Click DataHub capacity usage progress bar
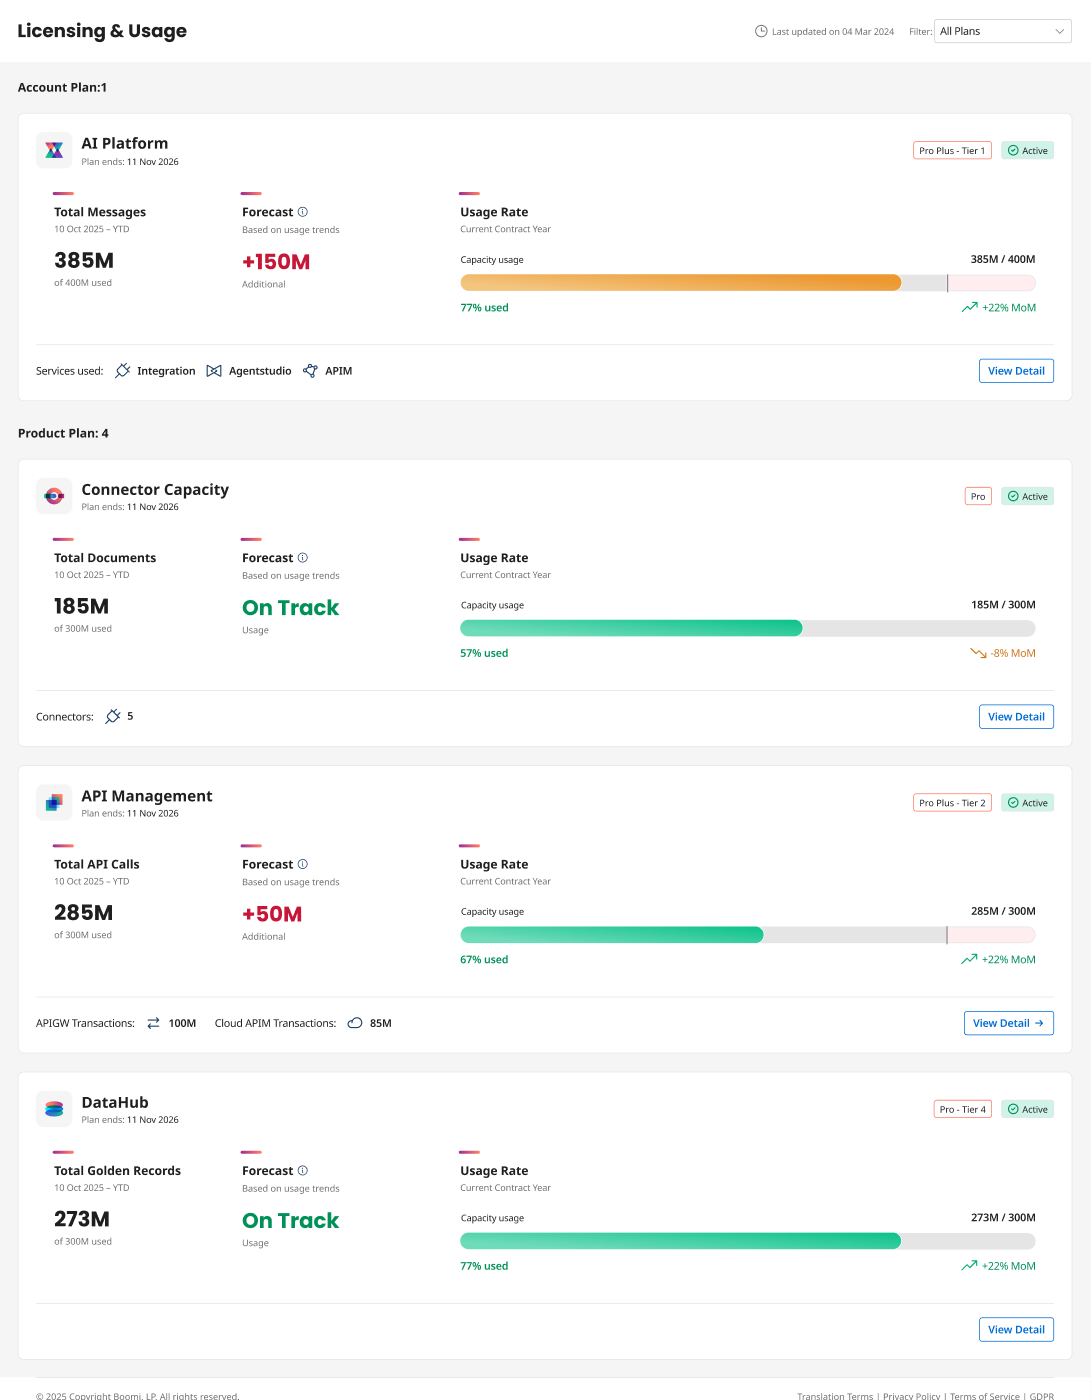Image resolution: width=1091 pixels, height=1400 pixels. pos(748,1241)
